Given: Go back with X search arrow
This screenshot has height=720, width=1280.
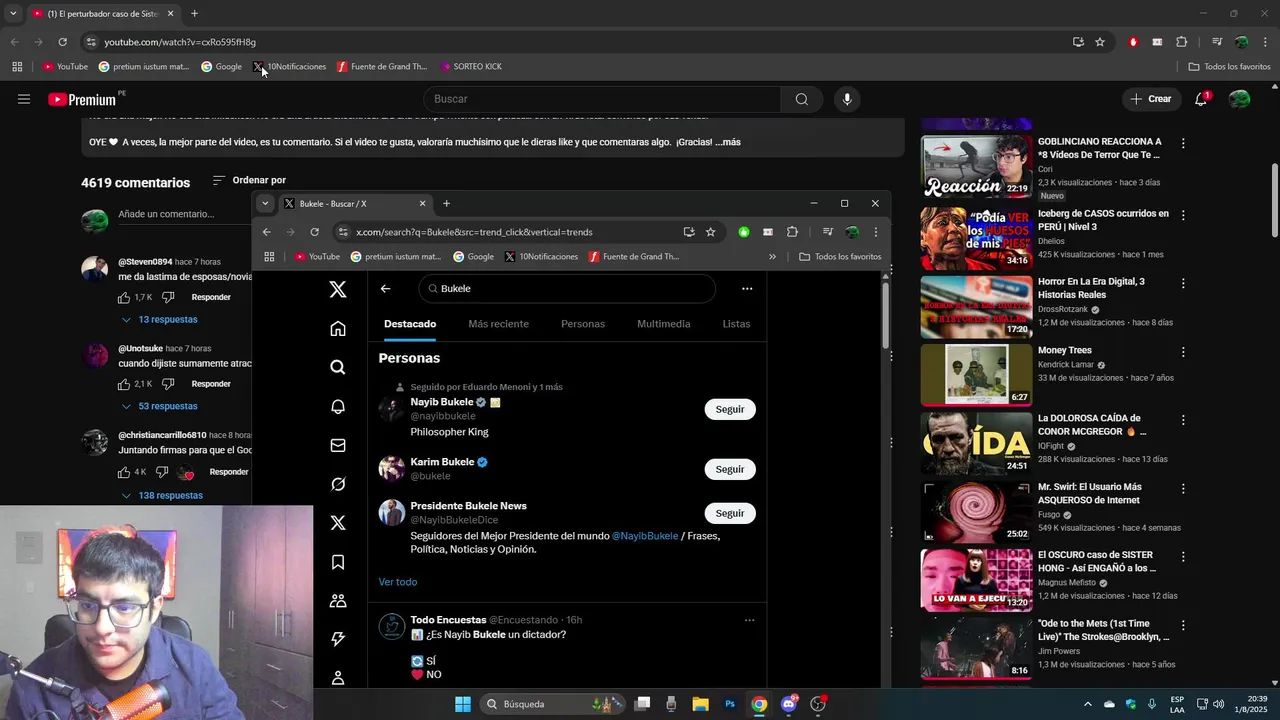Looking at the screenshot, I should click(x=385, y=288).
